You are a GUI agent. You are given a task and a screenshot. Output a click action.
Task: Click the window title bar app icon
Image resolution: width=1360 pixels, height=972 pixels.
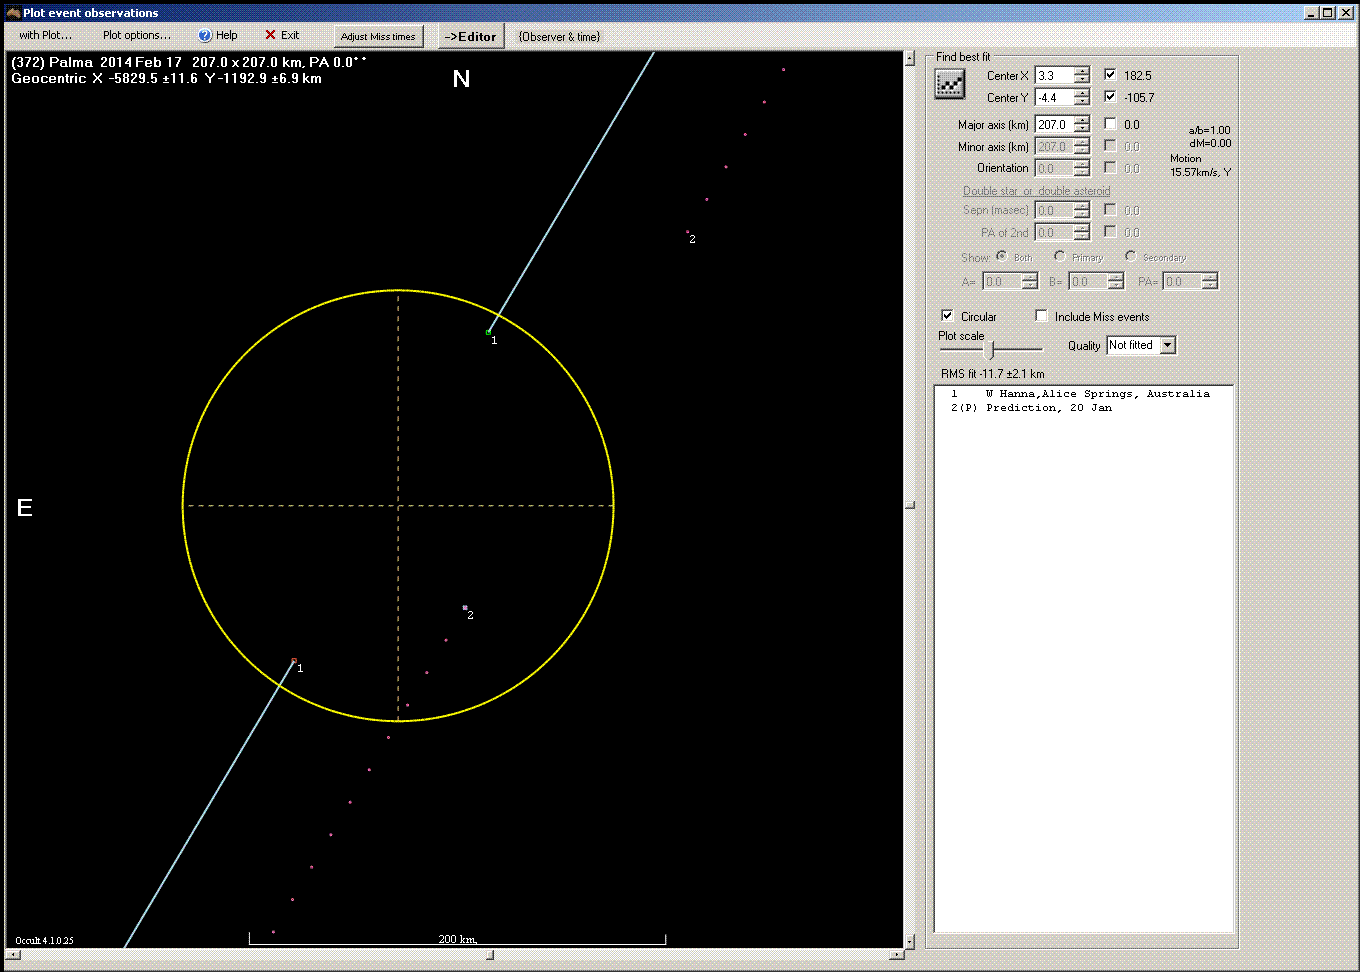point(13,13)
